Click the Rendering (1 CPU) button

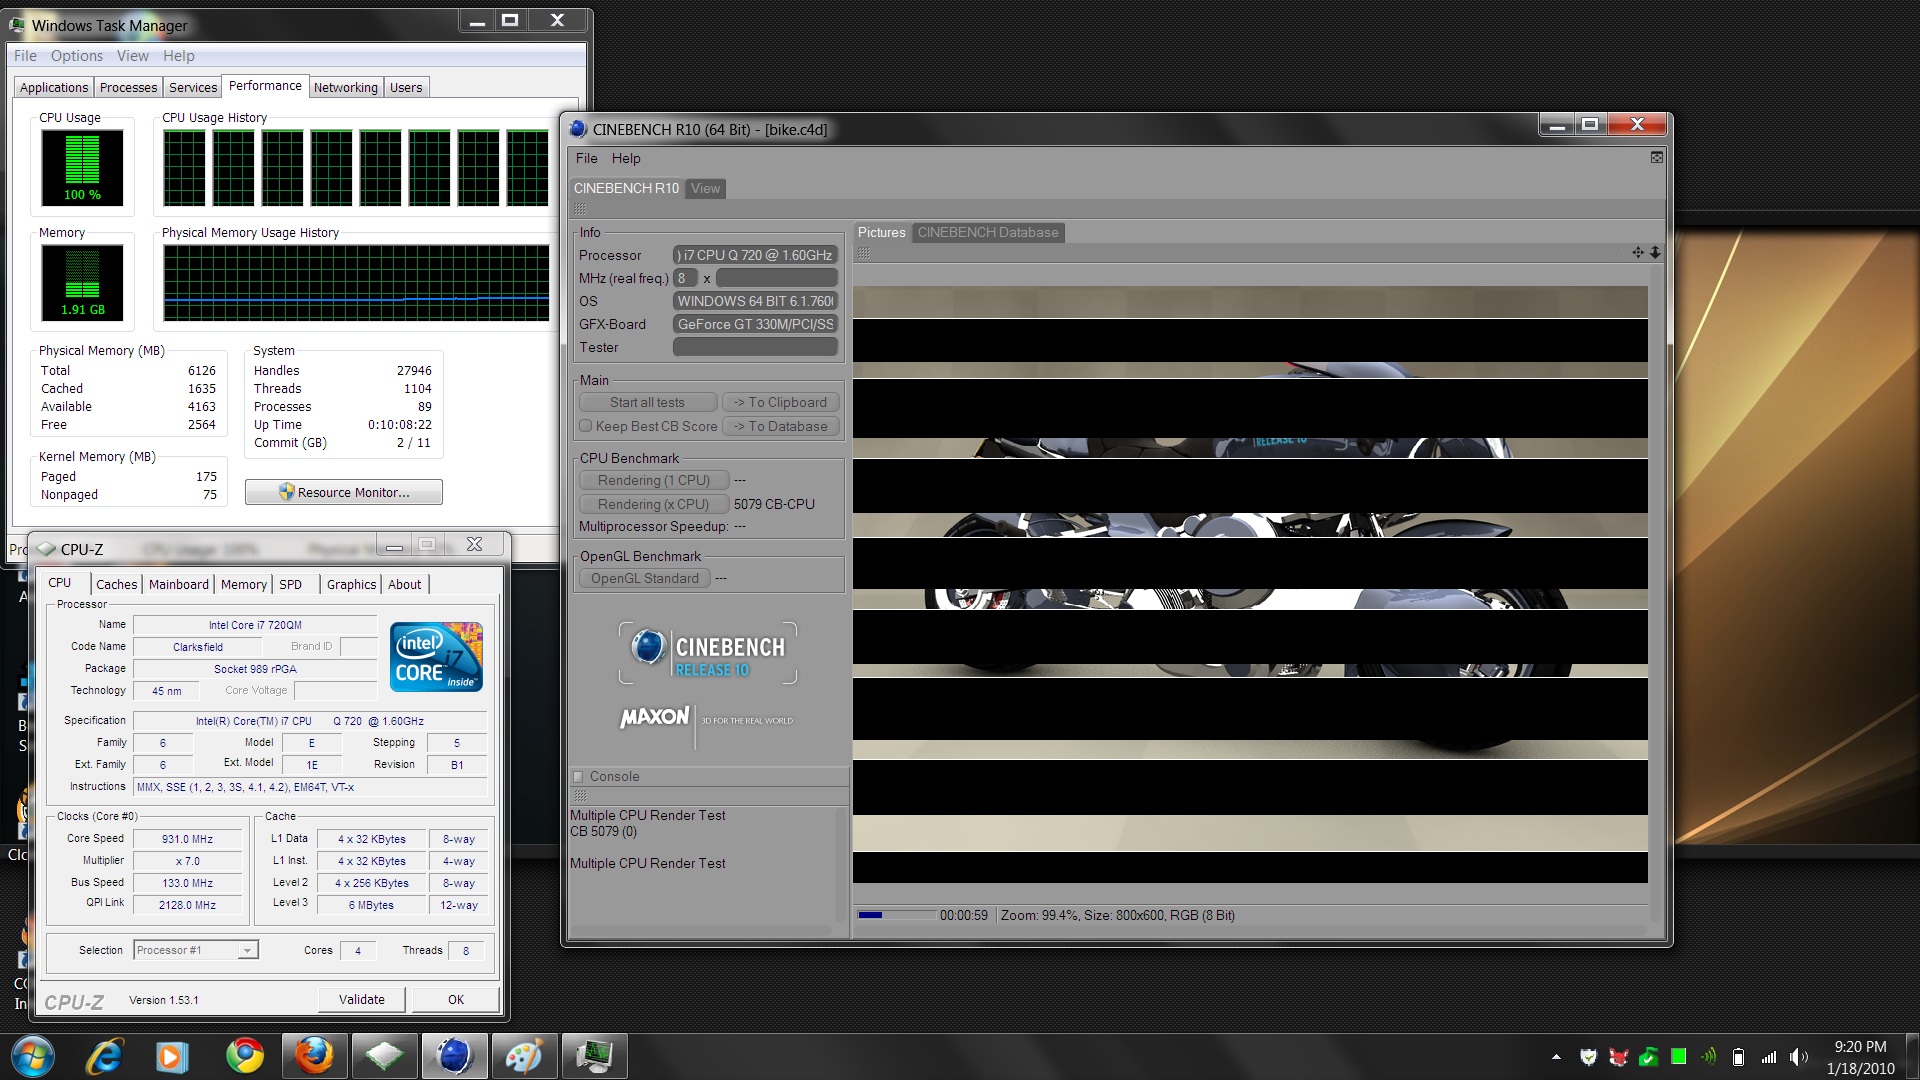(654, 480)
